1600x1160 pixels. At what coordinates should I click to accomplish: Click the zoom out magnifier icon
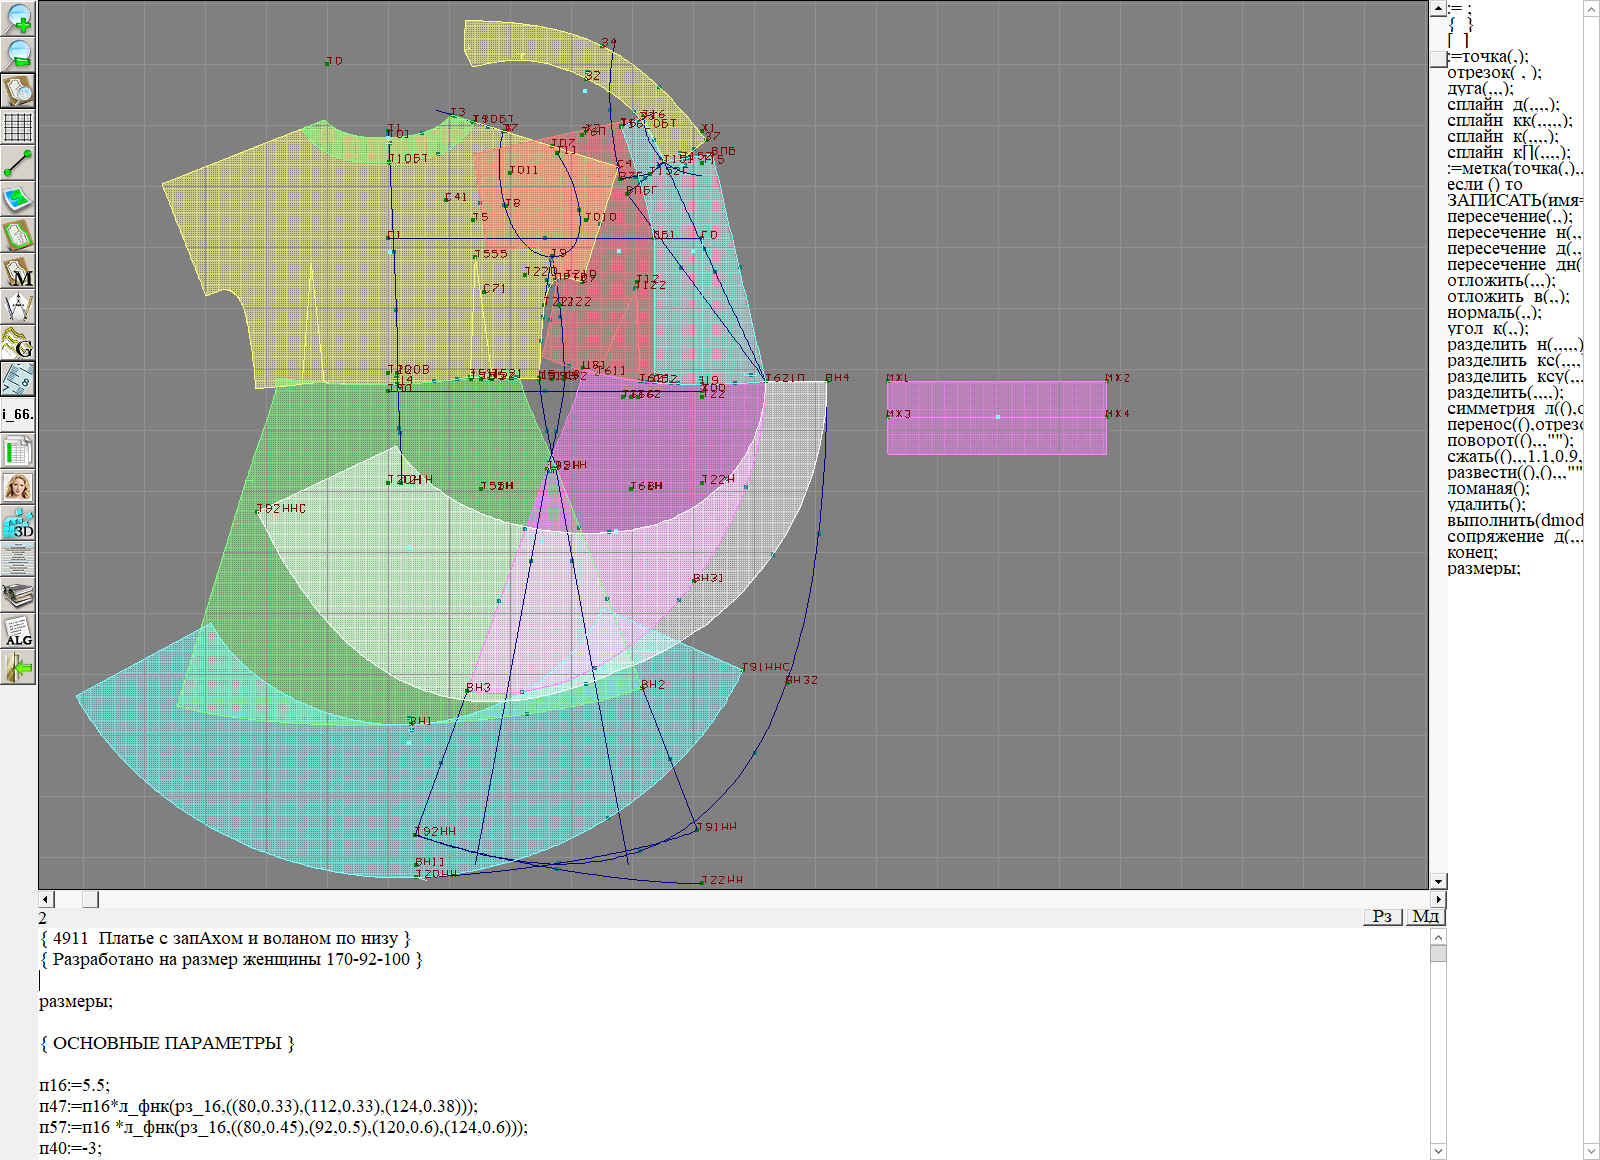point(18,54)
